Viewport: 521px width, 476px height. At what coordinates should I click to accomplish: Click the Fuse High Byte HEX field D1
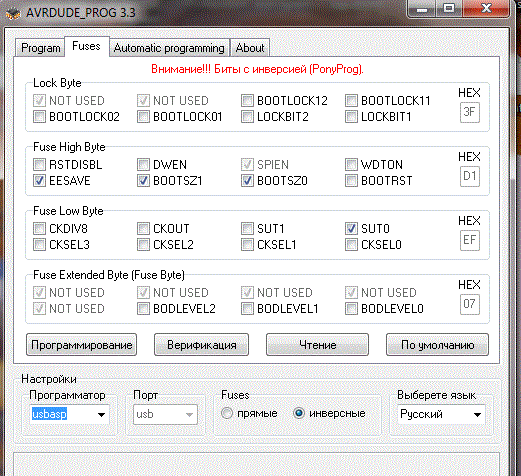click(x=470, y=176)
